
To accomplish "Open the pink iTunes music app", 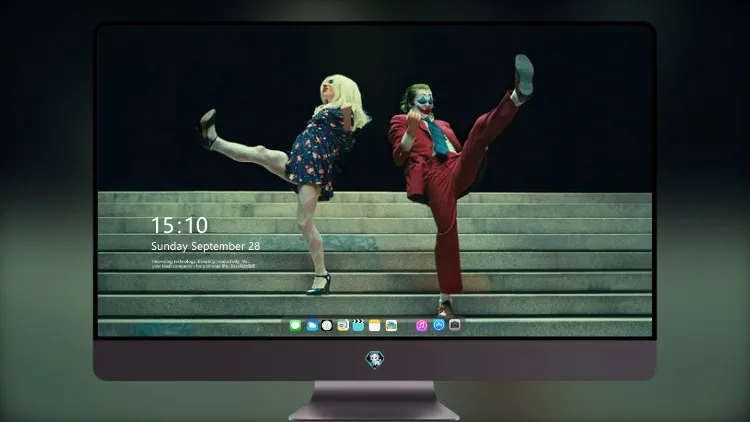I will coord(421,326).
